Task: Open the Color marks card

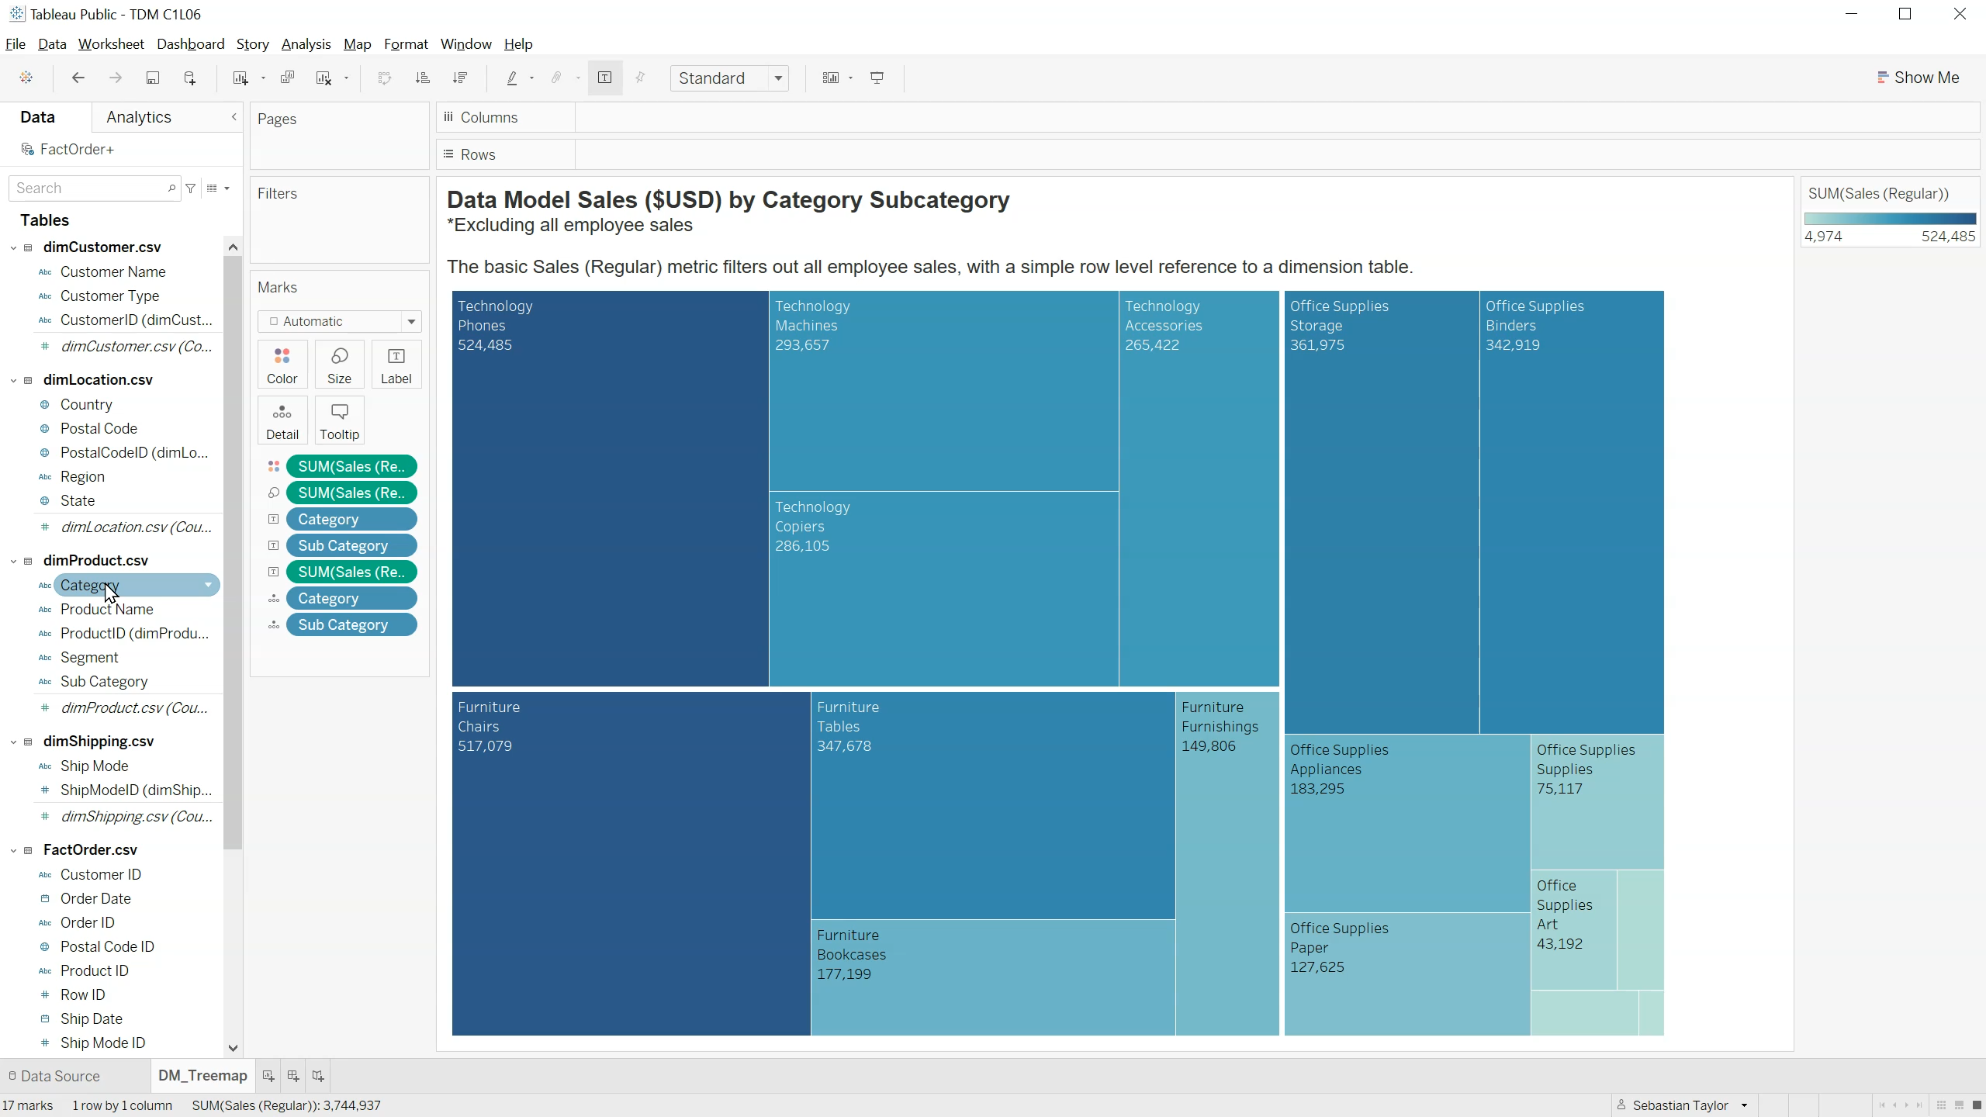Action: pyautogui.click(x=282, y=365)
